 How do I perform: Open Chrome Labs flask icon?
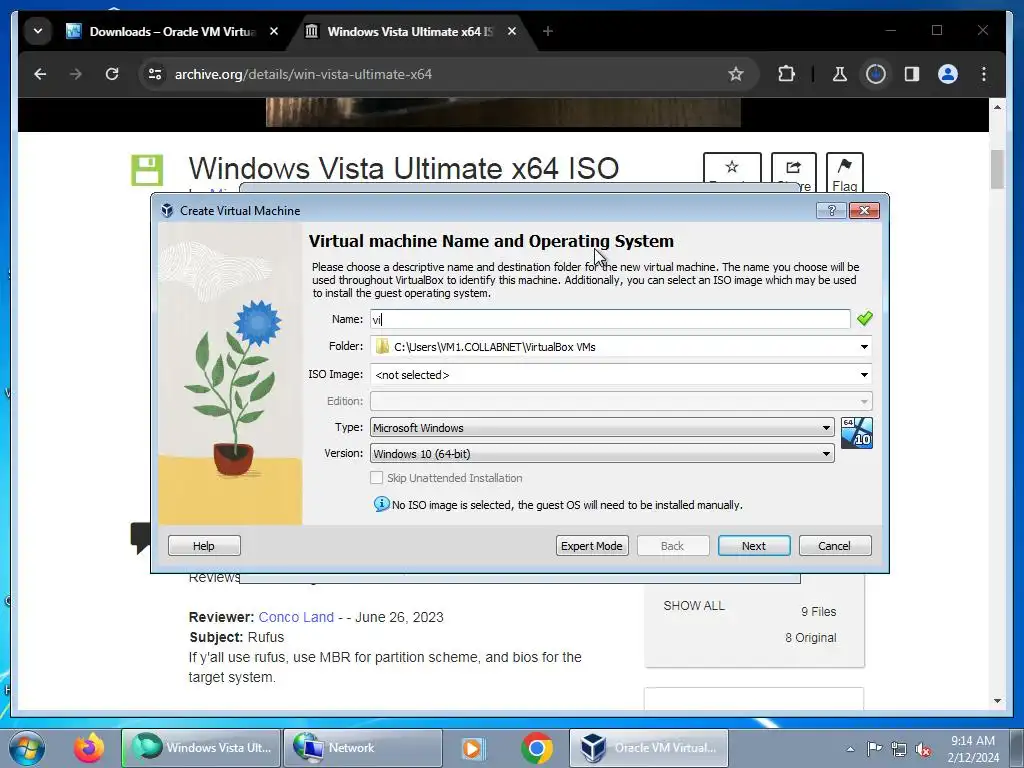839,74
